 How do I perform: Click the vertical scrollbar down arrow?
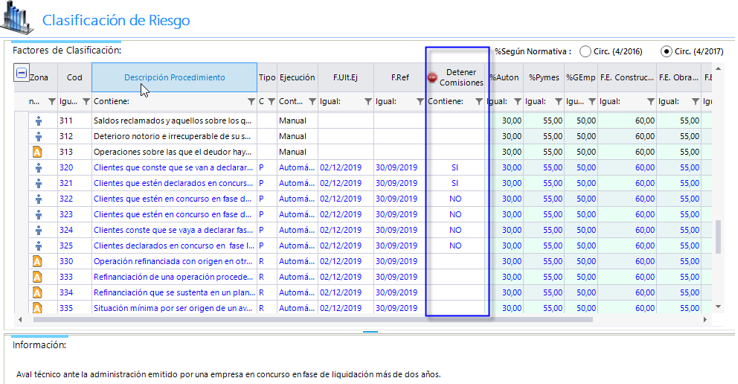718,307
